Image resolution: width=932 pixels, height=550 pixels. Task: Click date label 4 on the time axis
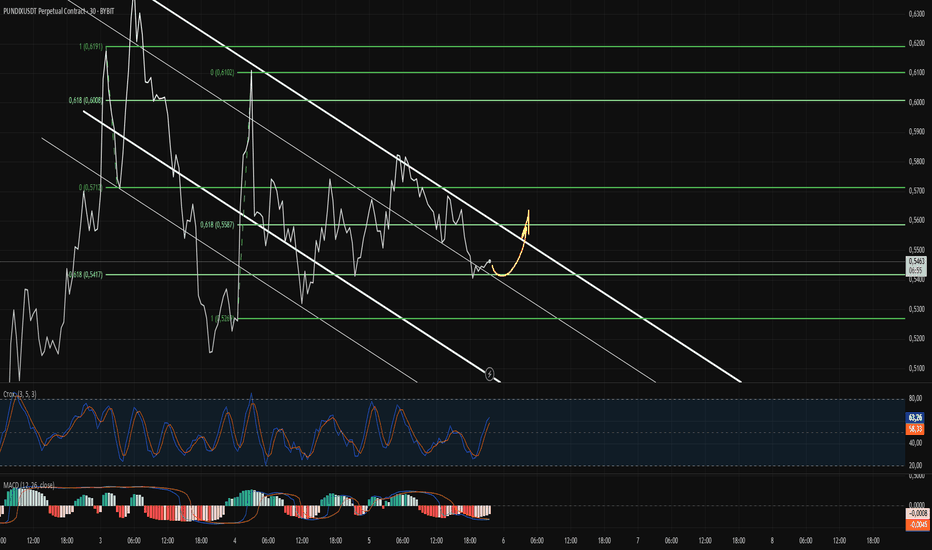235,540
